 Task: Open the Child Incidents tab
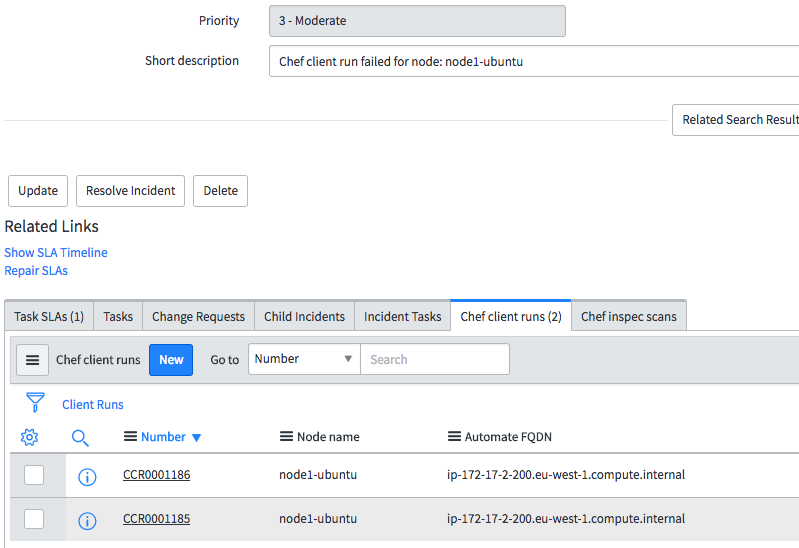pos(305,317)
